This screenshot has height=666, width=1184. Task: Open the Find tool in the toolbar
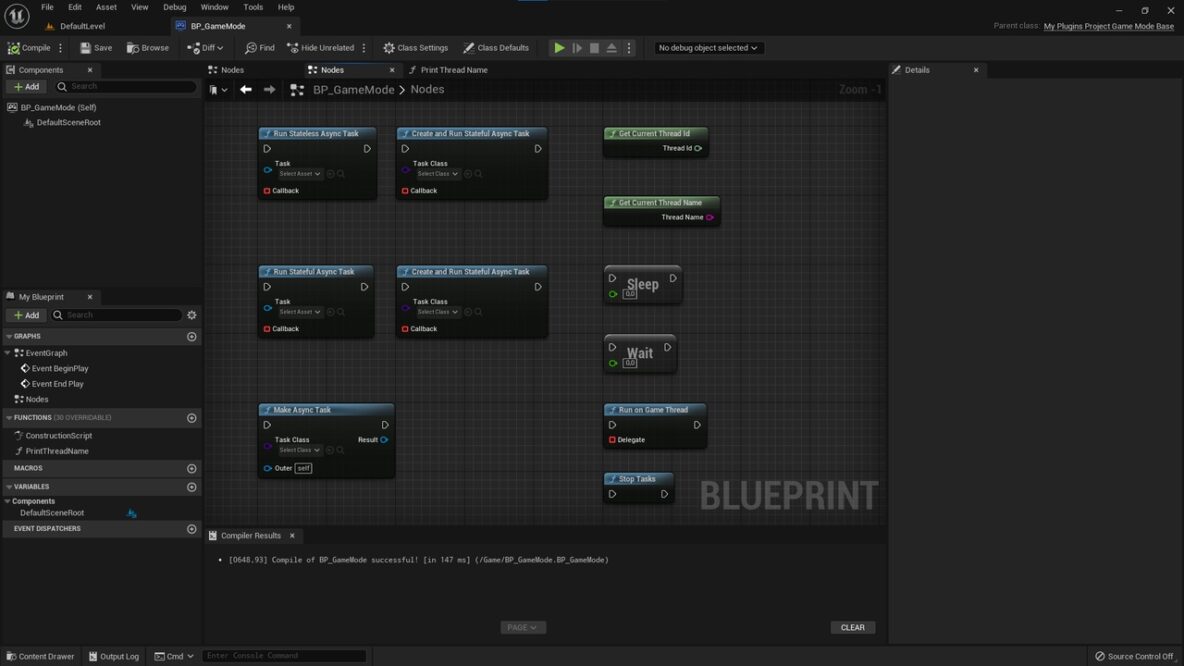[259, 47]
